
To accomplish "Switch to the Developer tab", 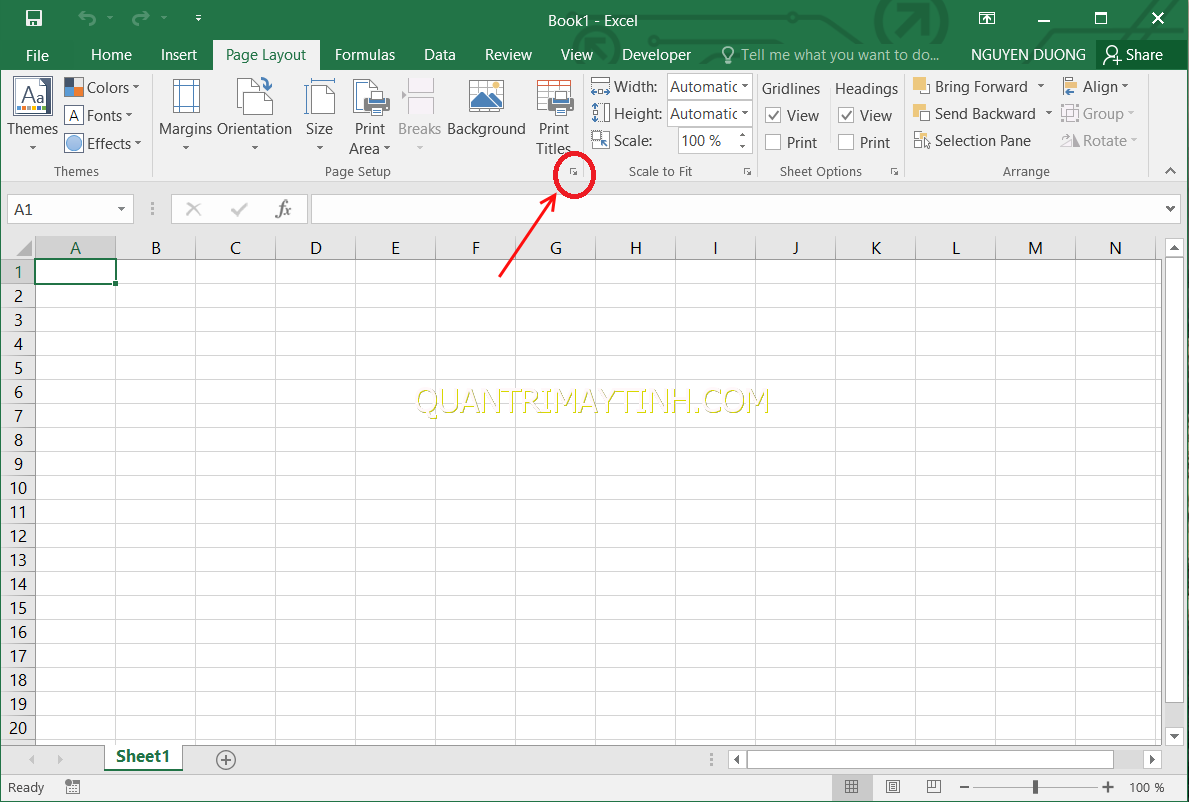I will click(x=656, y=55).
